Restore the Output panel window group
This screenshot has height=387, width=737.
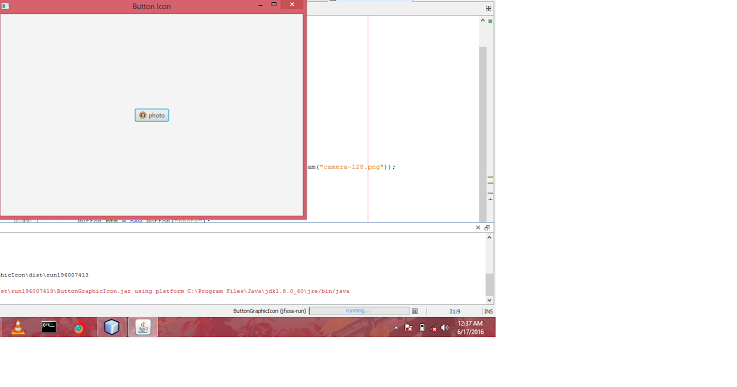click(487, 228)
